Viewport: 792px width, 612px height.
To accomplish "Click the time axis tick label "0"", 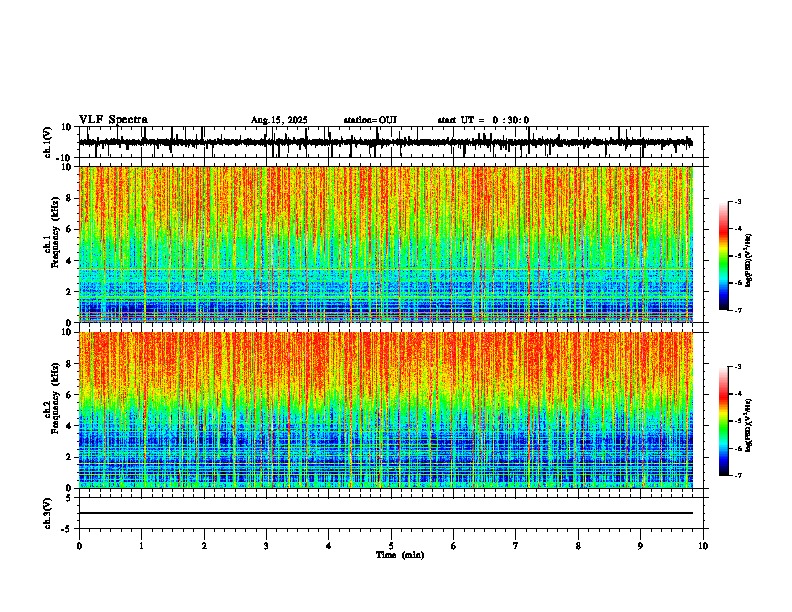I will tap(79, 546).
